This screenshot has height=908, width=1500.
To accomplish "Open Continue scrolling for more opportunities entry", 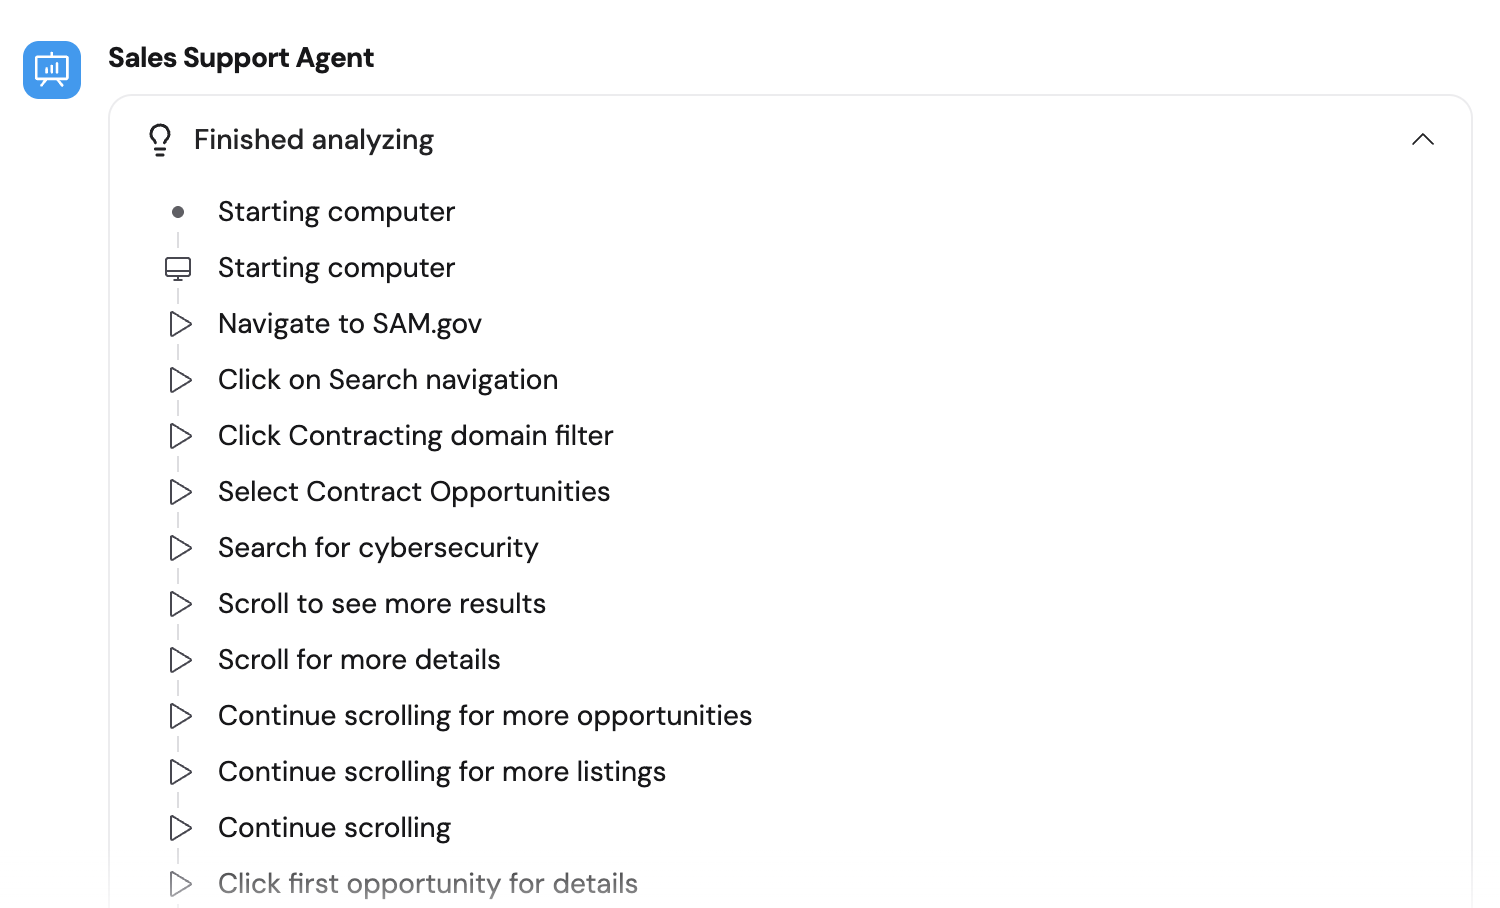I will coord(484,715).
